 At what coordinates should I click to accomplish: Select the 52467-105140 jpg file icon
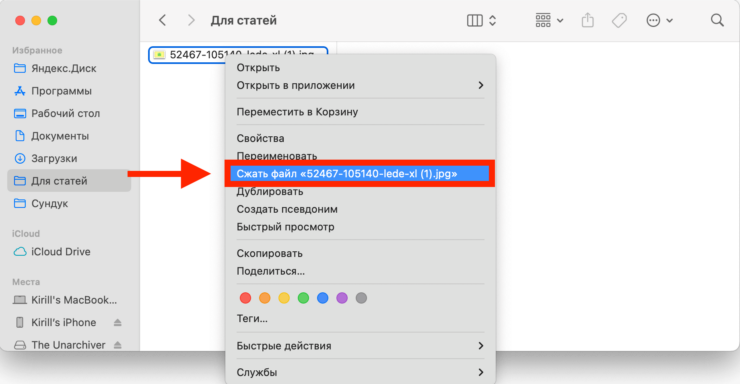pos(159,55)
